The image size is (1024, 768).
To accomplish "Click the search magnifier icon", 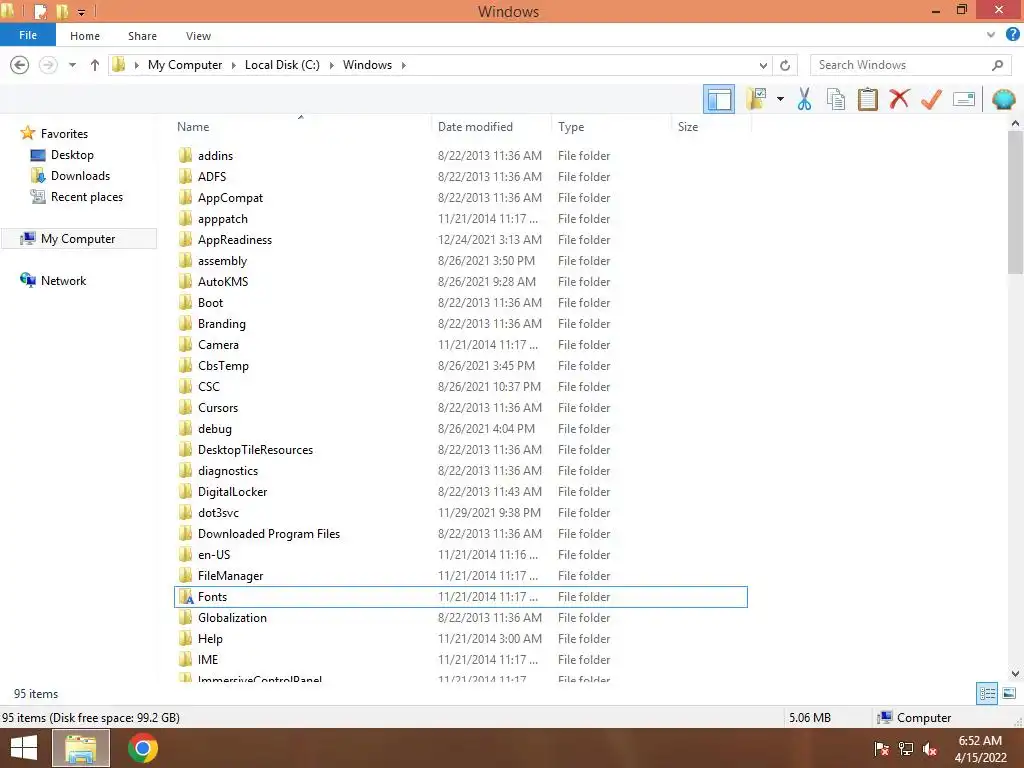I will pos(997,65).
